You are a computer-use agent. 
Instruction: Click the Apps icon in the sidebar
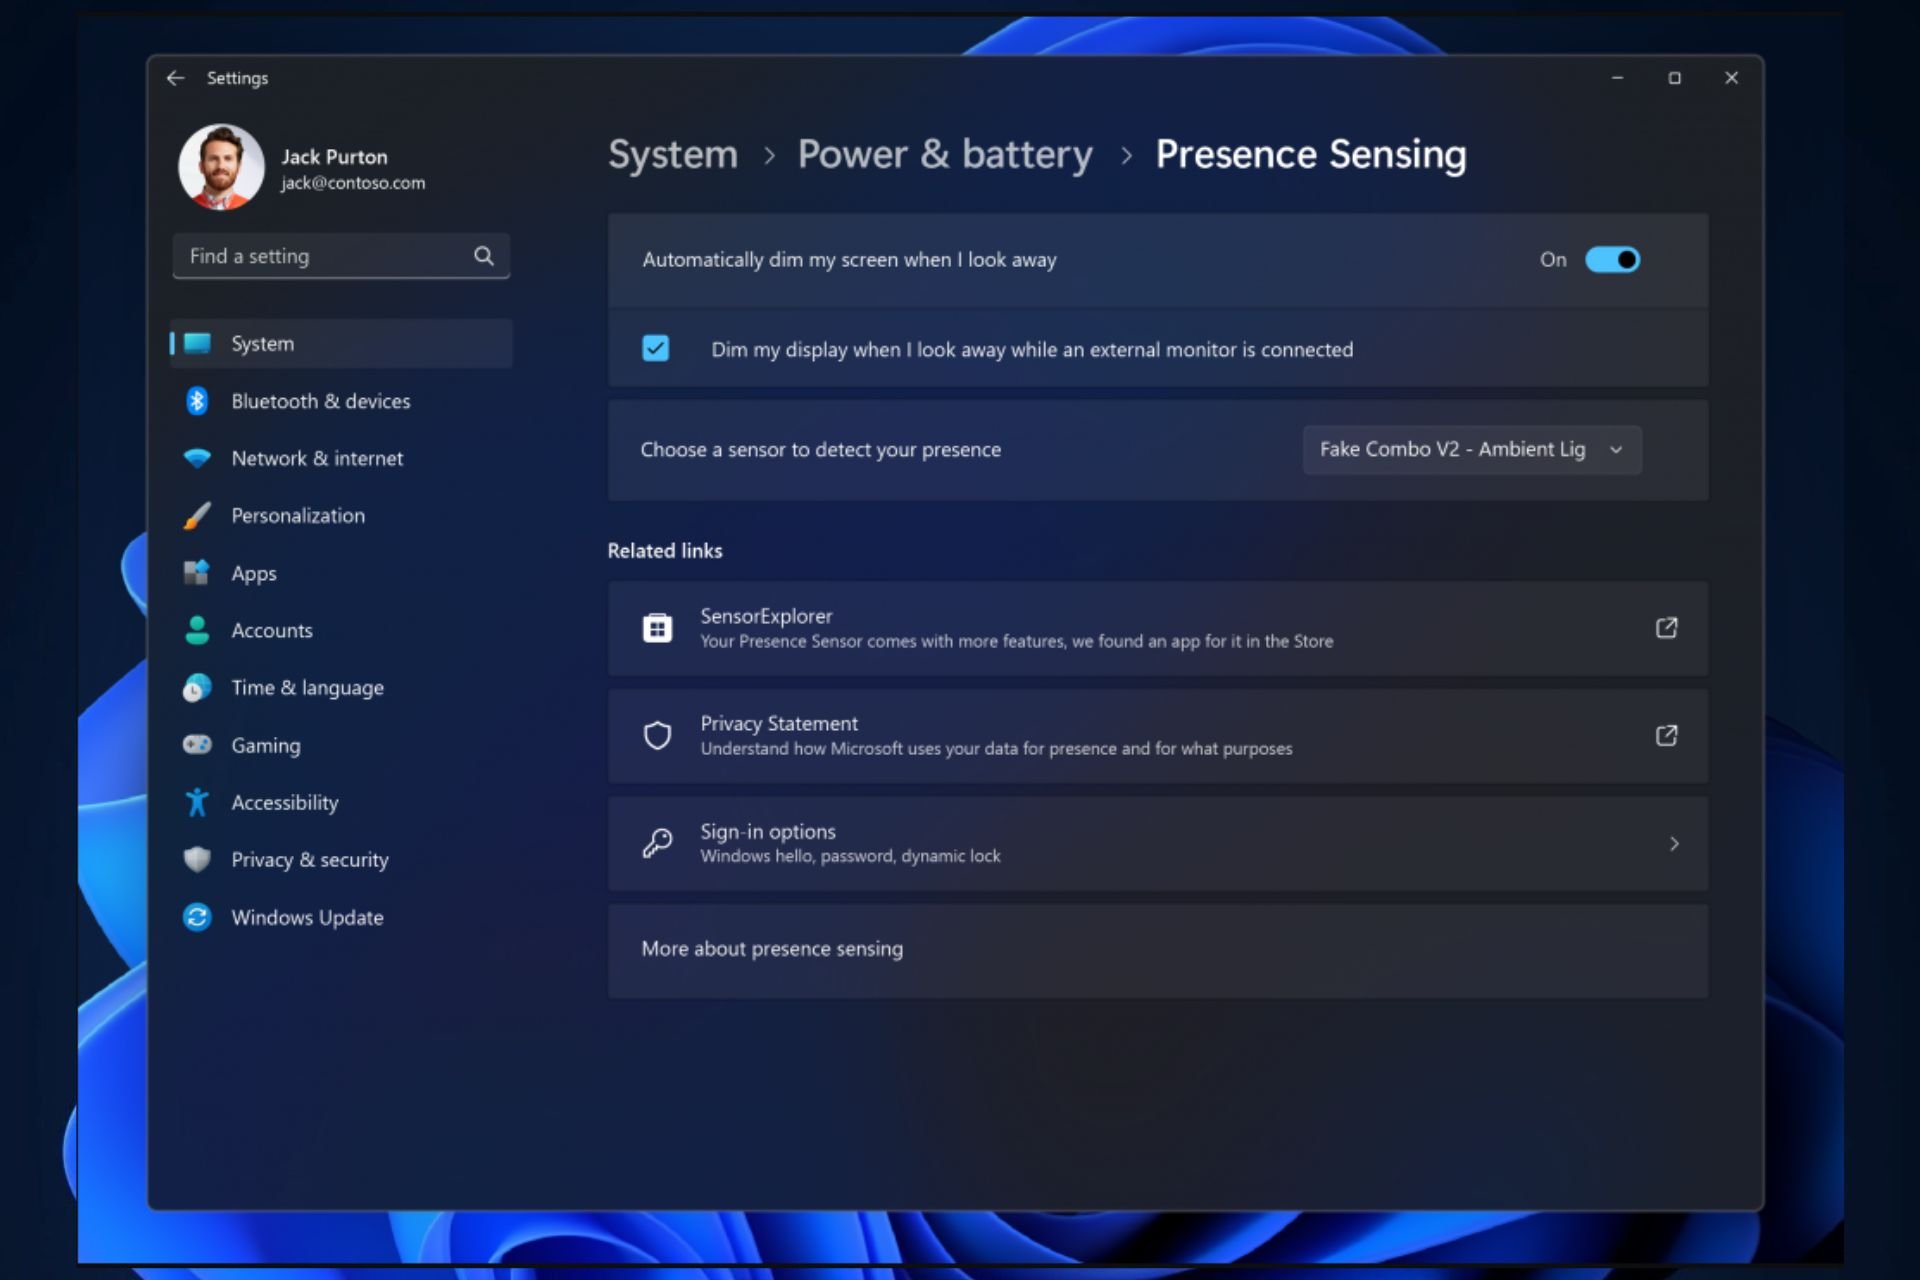pyautogui.click(x=196, y=573)
